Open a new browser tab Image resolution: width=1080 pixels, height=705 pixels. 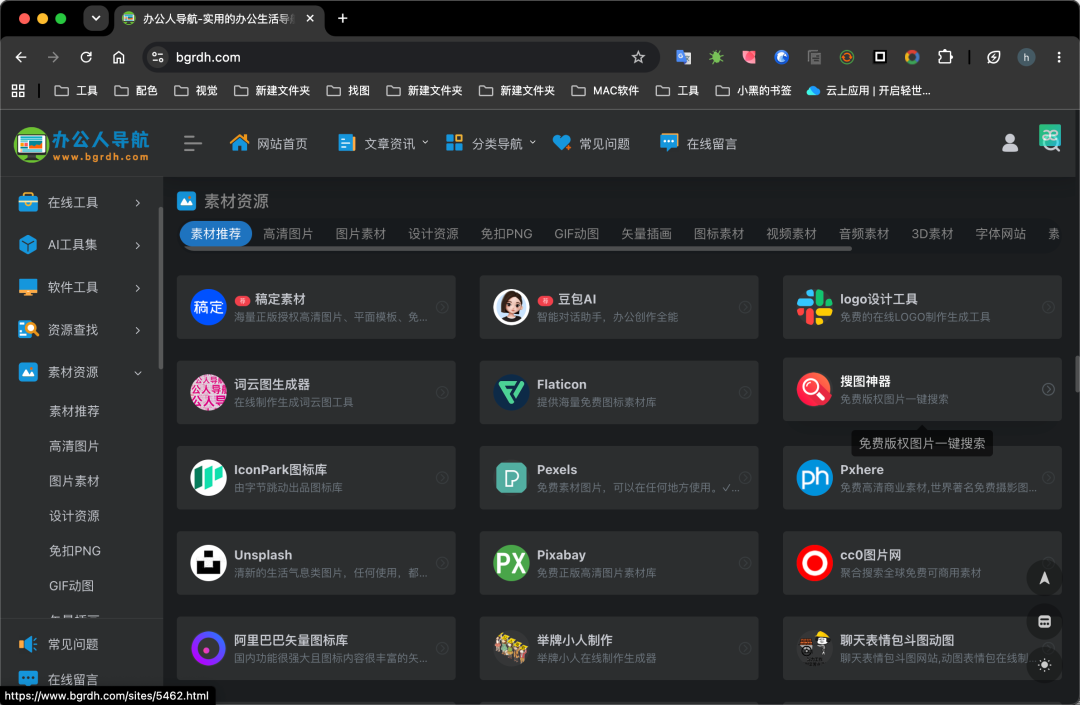342,19
